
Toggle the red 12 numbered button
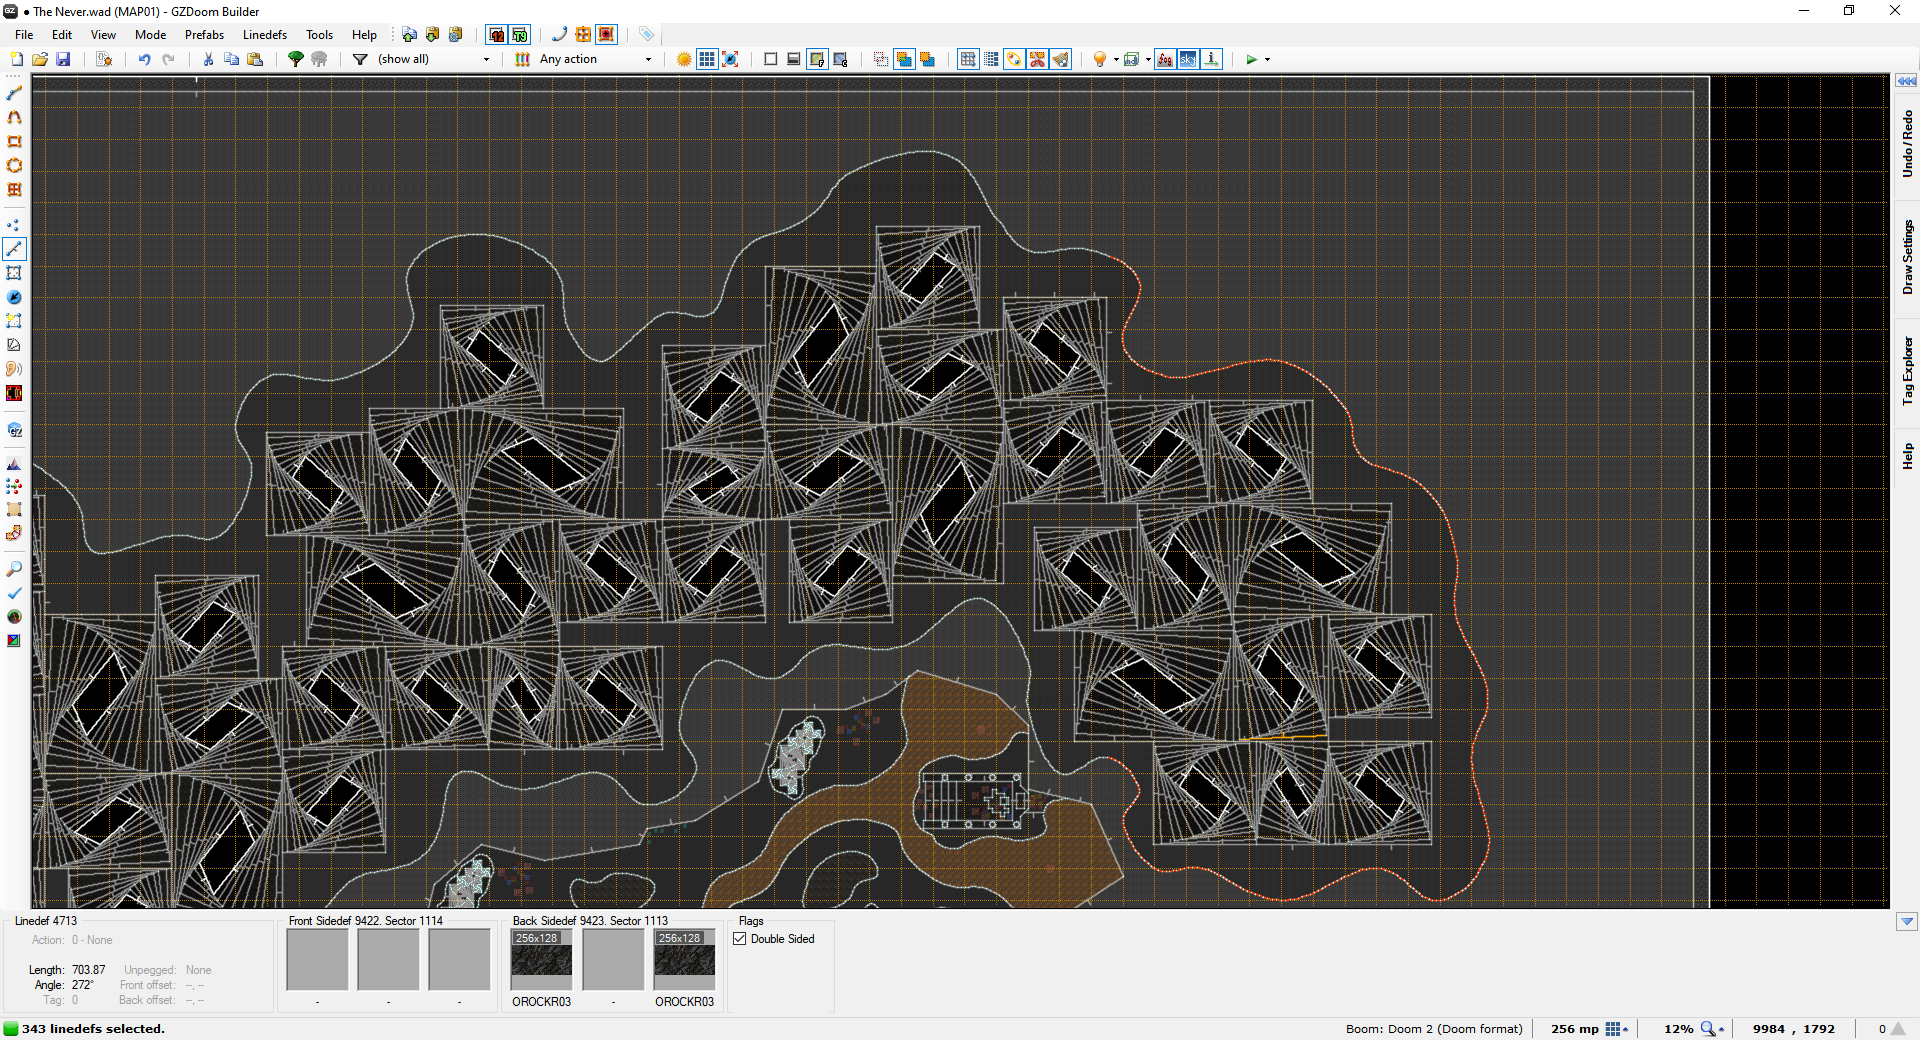496,34
